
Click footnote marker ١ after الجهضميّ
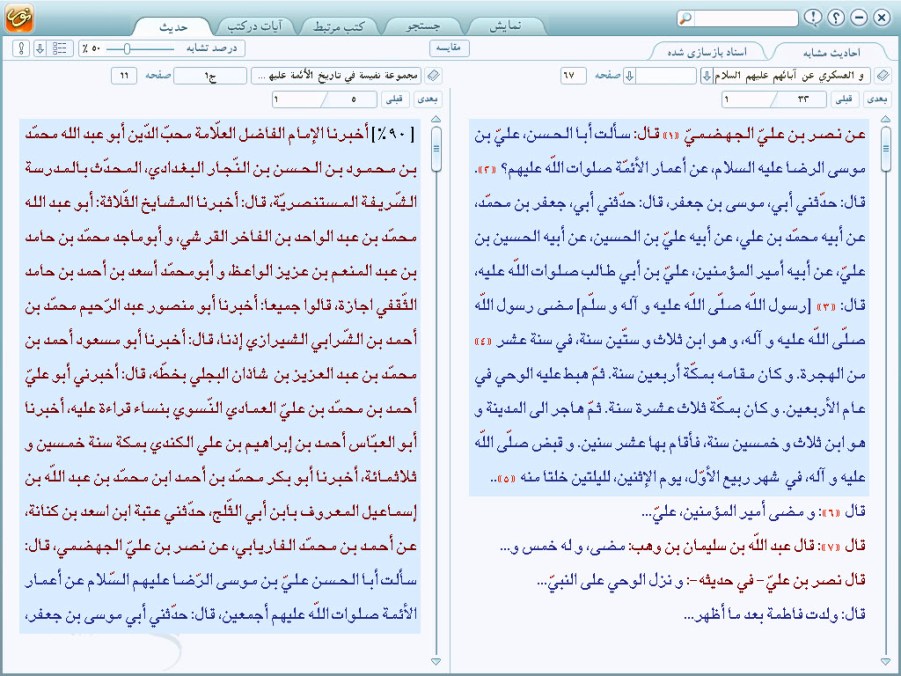tap(671, 135)
